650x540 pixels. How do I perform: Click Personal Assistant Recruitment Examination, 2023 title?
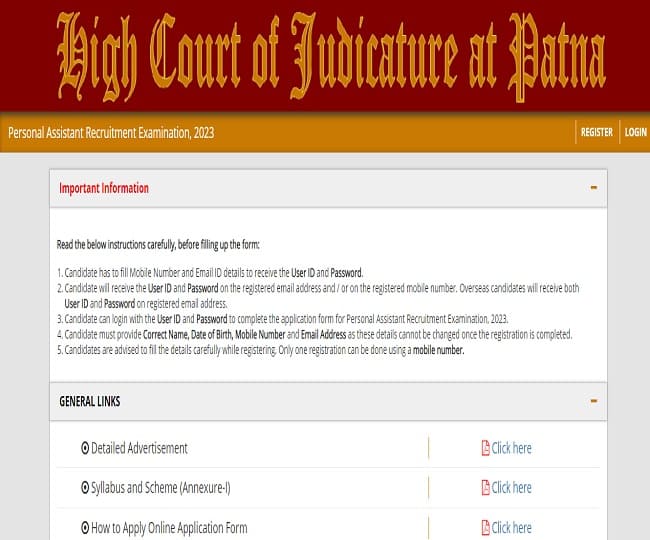click(x=111, y=132)
